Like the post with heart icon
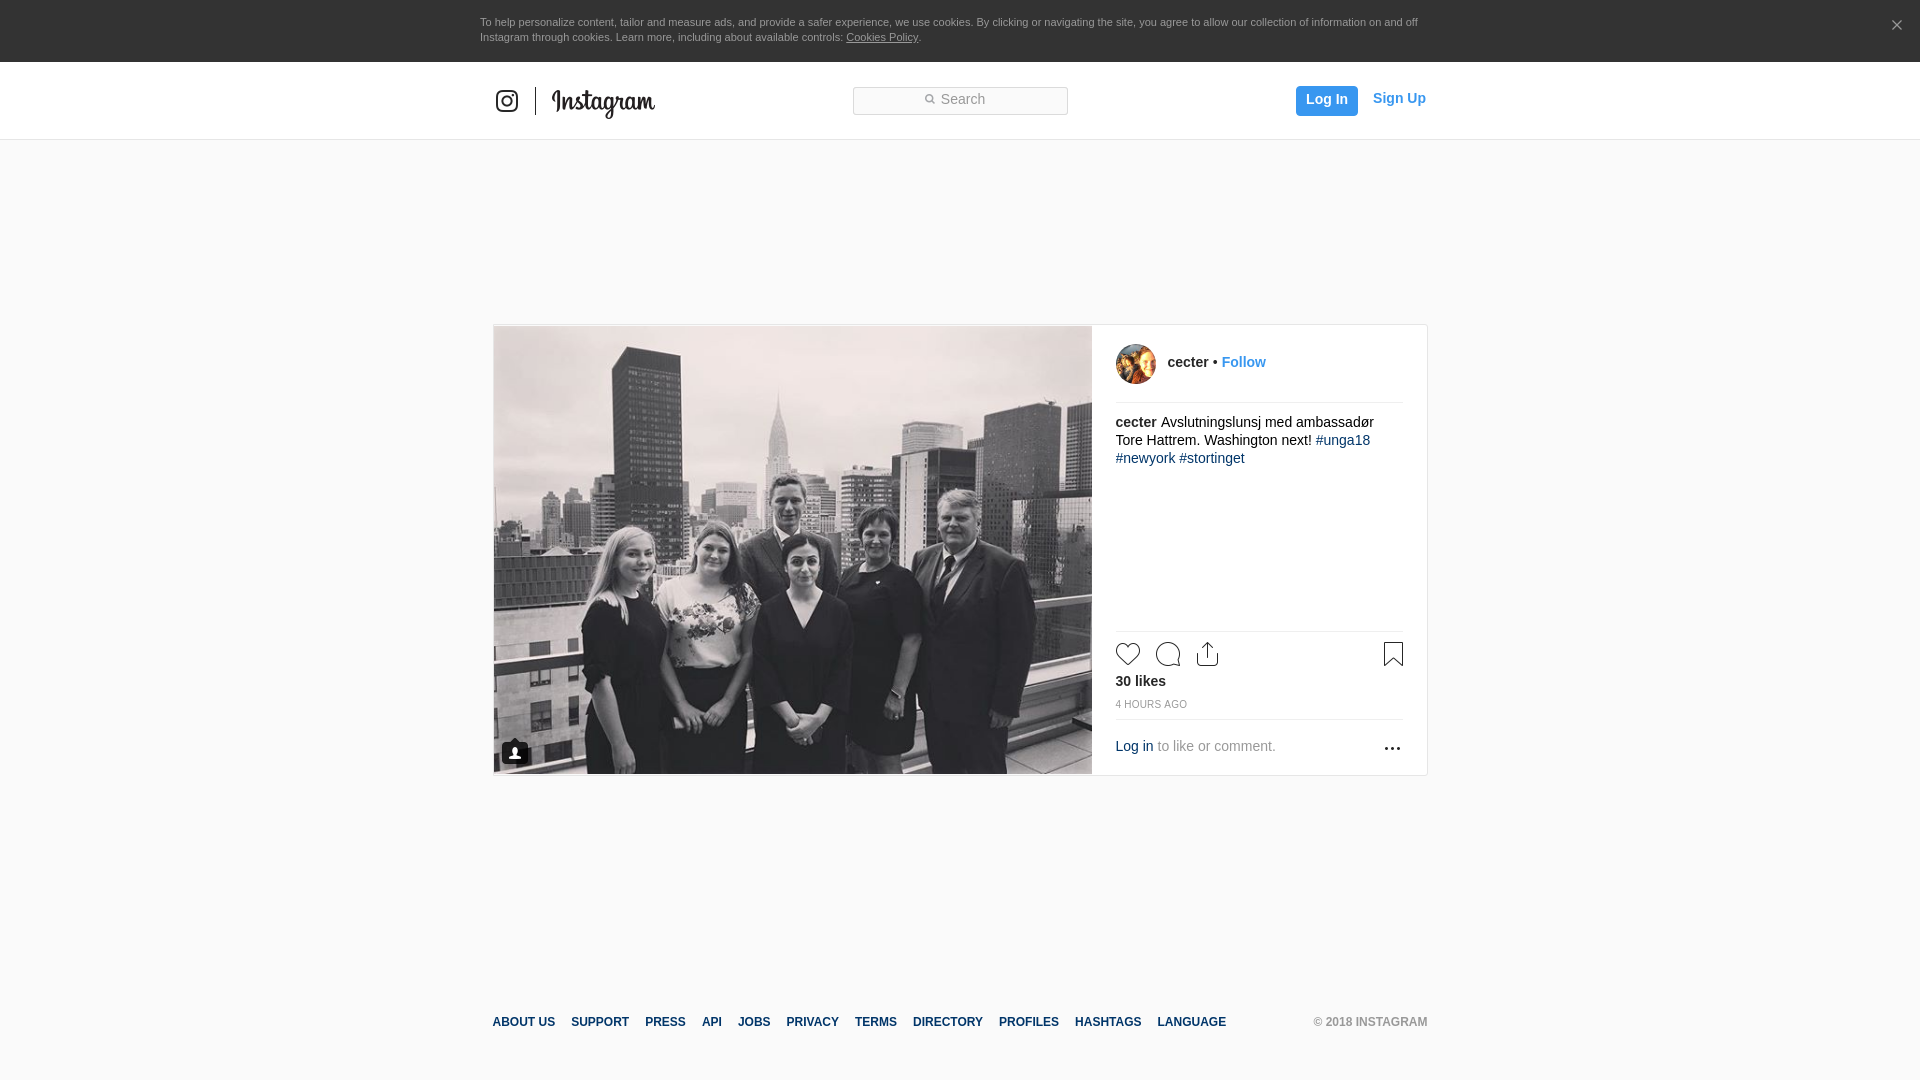1920x1080 pixels. click(1128, 654)
